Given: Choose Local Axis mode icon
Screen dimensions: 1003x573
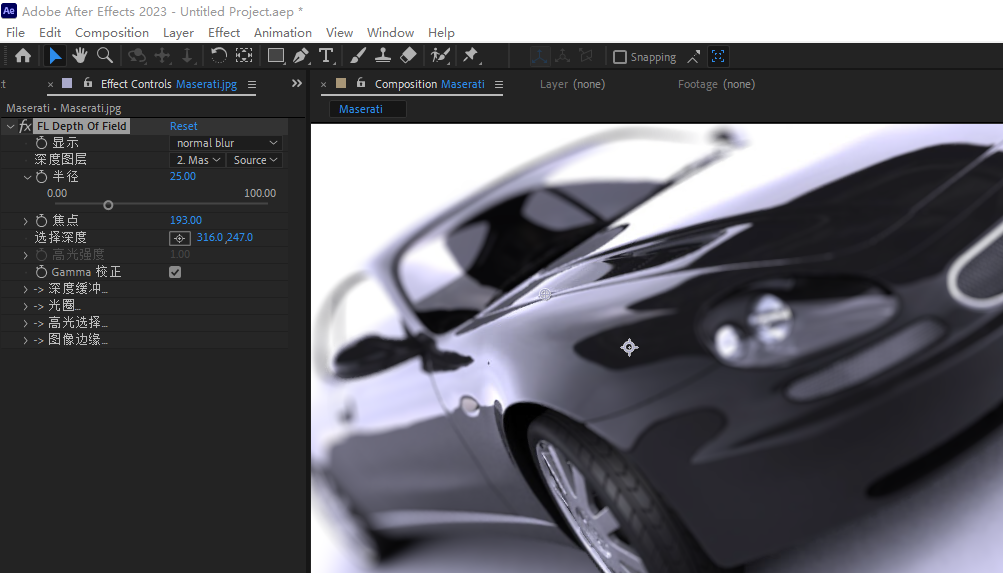Looking at the screenshot, I should [x=539, y=56].
